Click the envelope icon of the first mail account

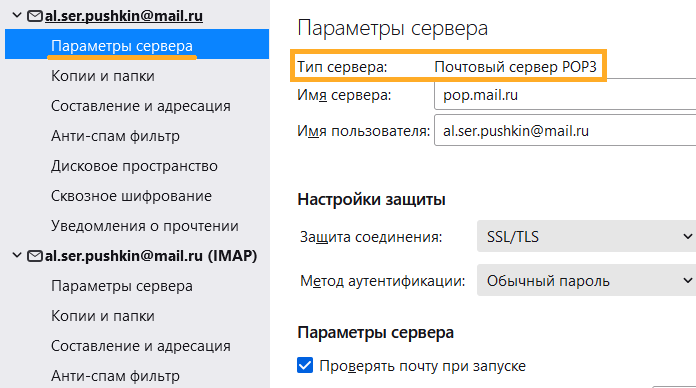tap(35, 16)
